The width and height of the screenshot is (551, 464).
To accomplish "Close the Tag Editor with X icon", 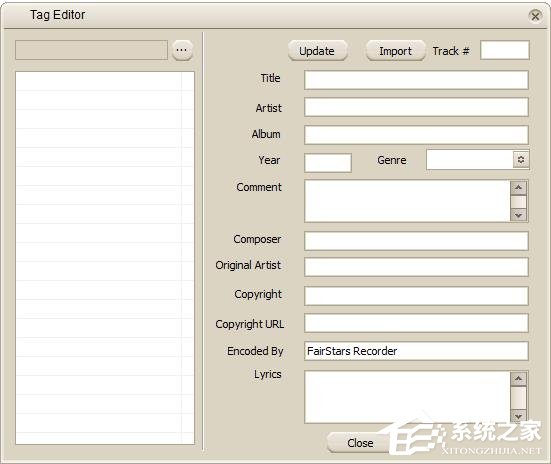I will (x=535, y=16).
